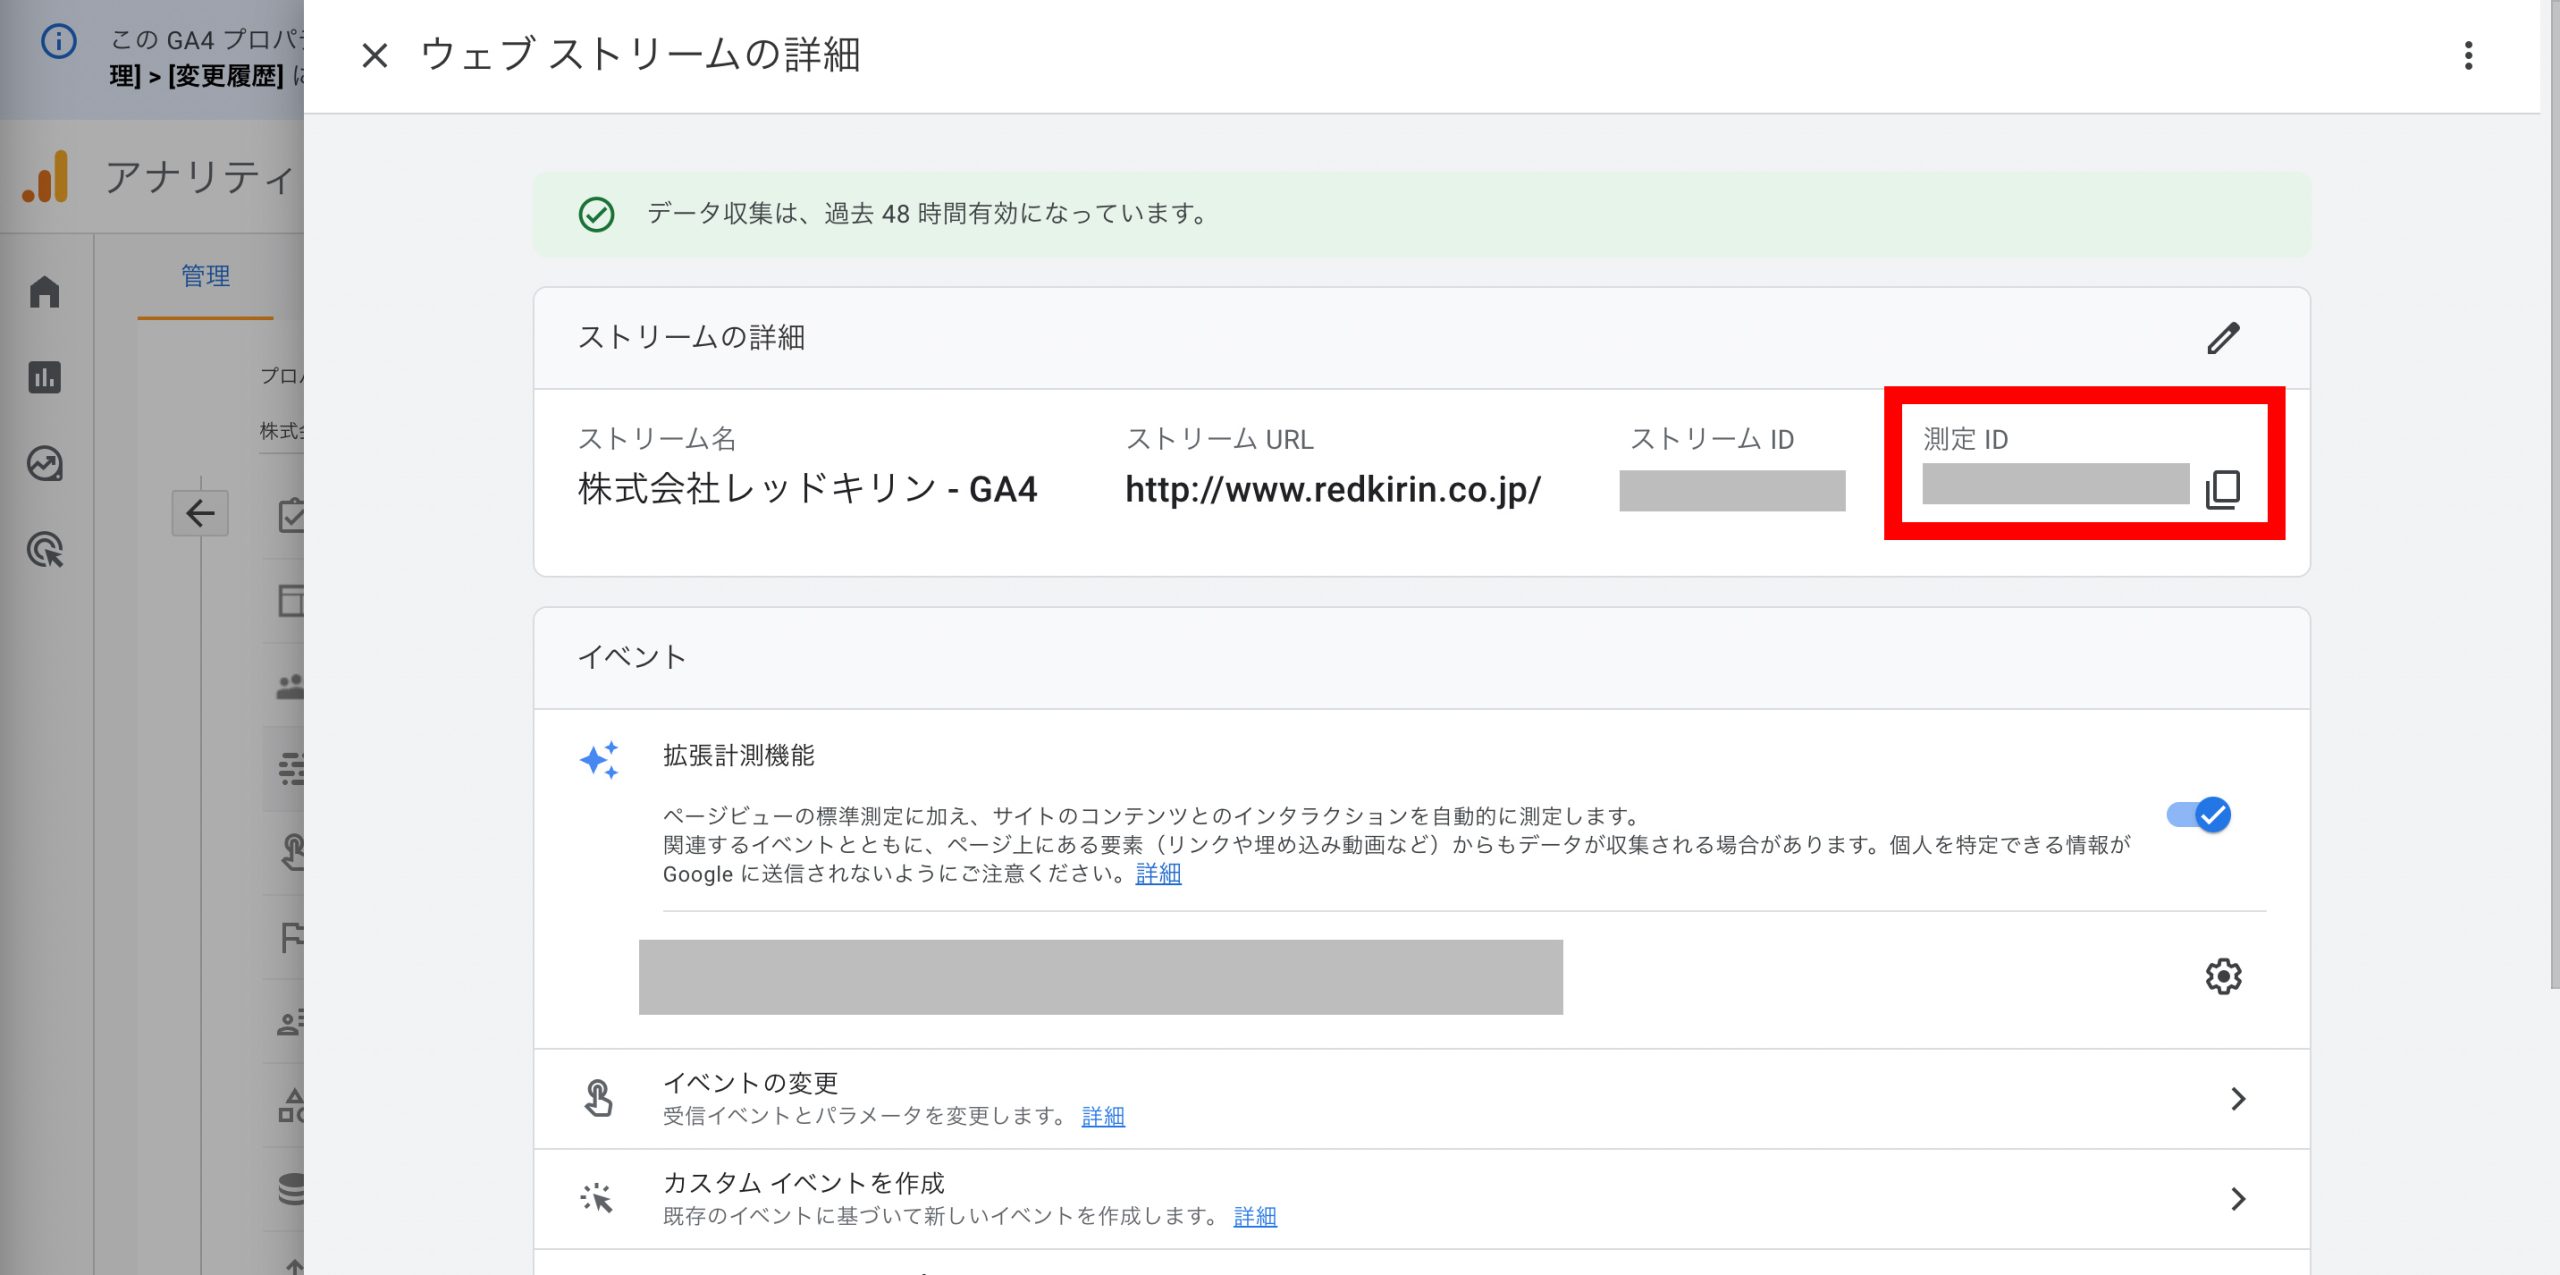Expand the カスタム イベントを作成 row chevron
The width and height of the screenshot is (2560, 1275).
[x=2238, y=1199]
